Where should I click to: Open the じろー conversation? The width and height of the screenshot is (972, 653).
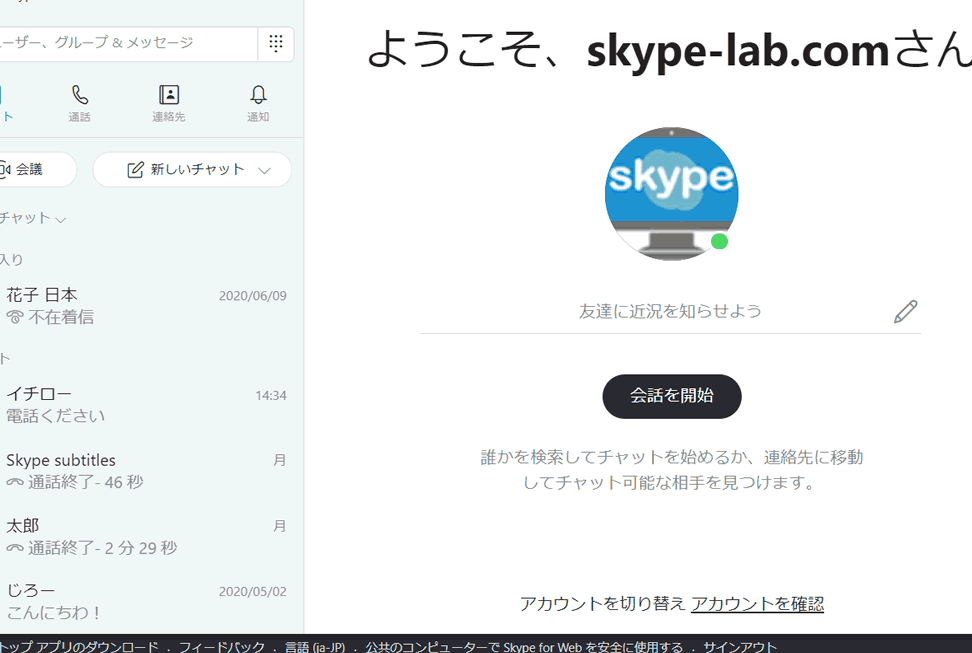pos(146,602)
